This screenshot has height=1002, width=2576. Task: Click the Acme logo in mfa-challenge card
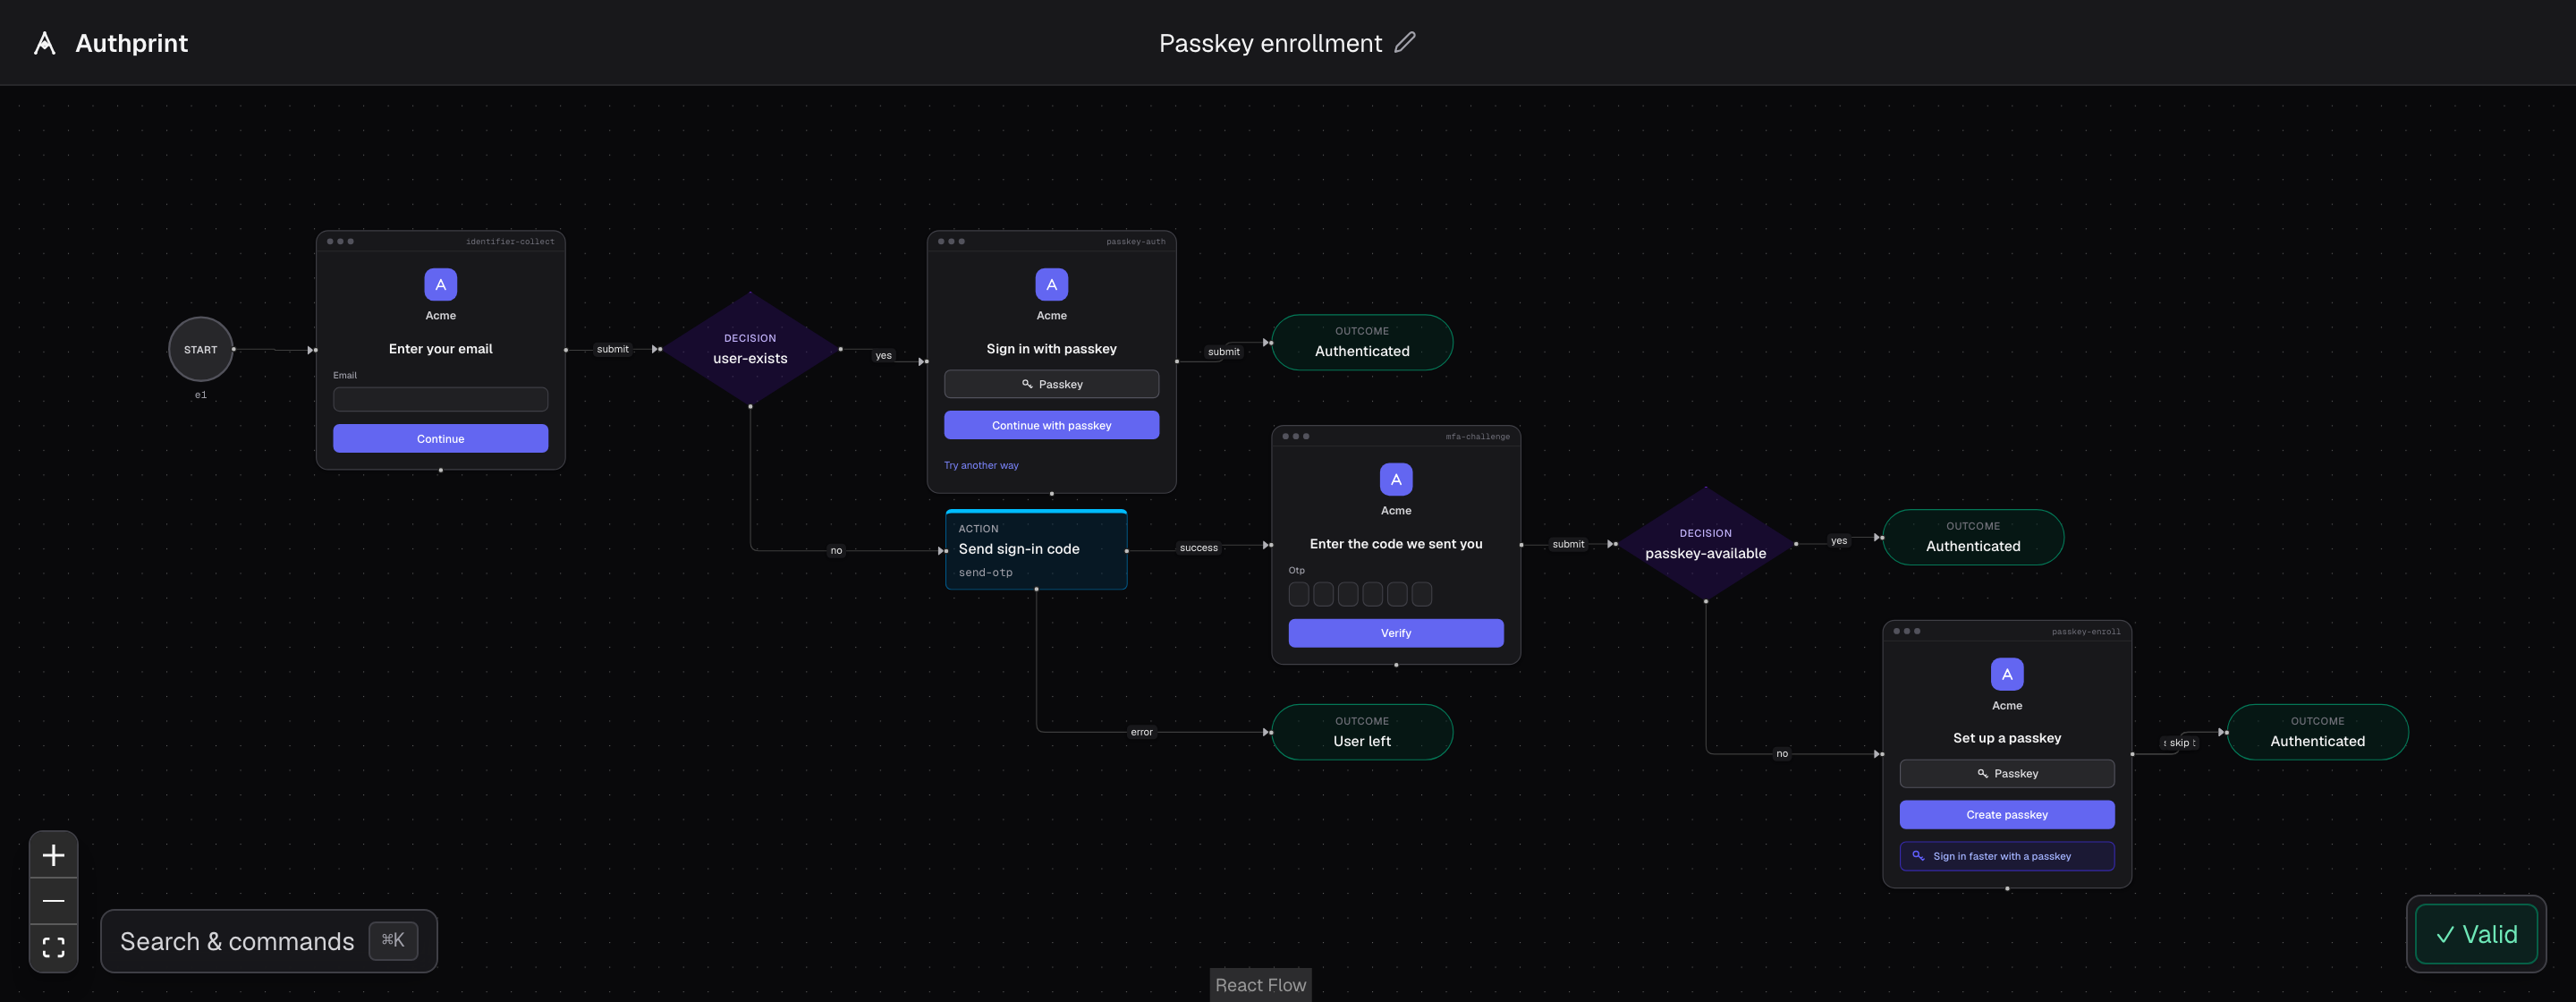(x=1396, y=480)
